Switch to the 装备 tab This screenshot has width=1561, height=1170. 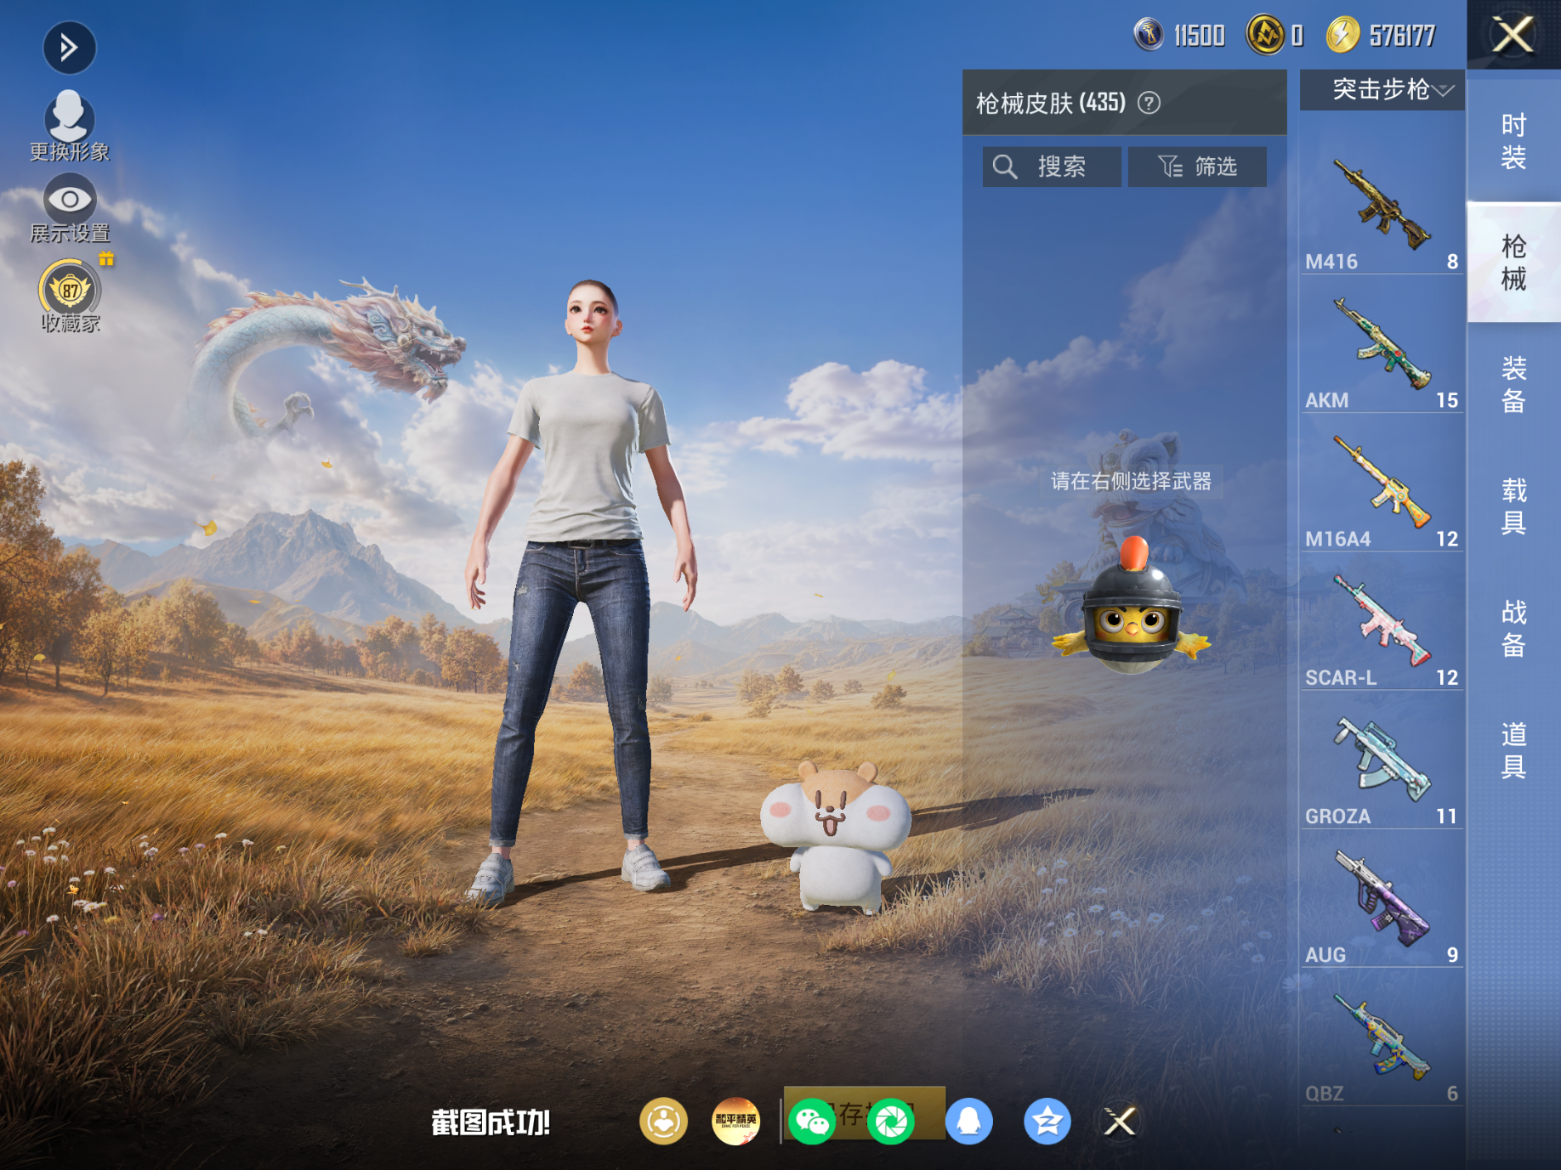coord(1514,384)
